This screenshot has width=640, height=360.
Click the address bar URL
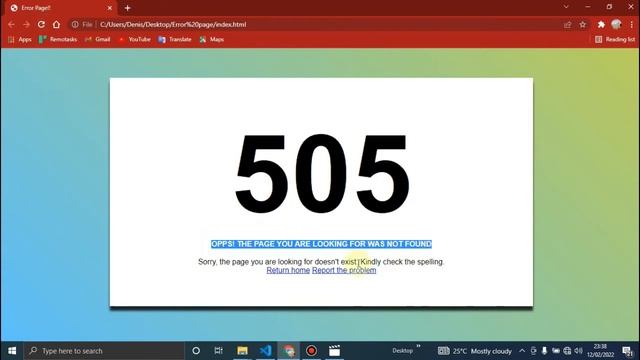[x=173, y=24]
